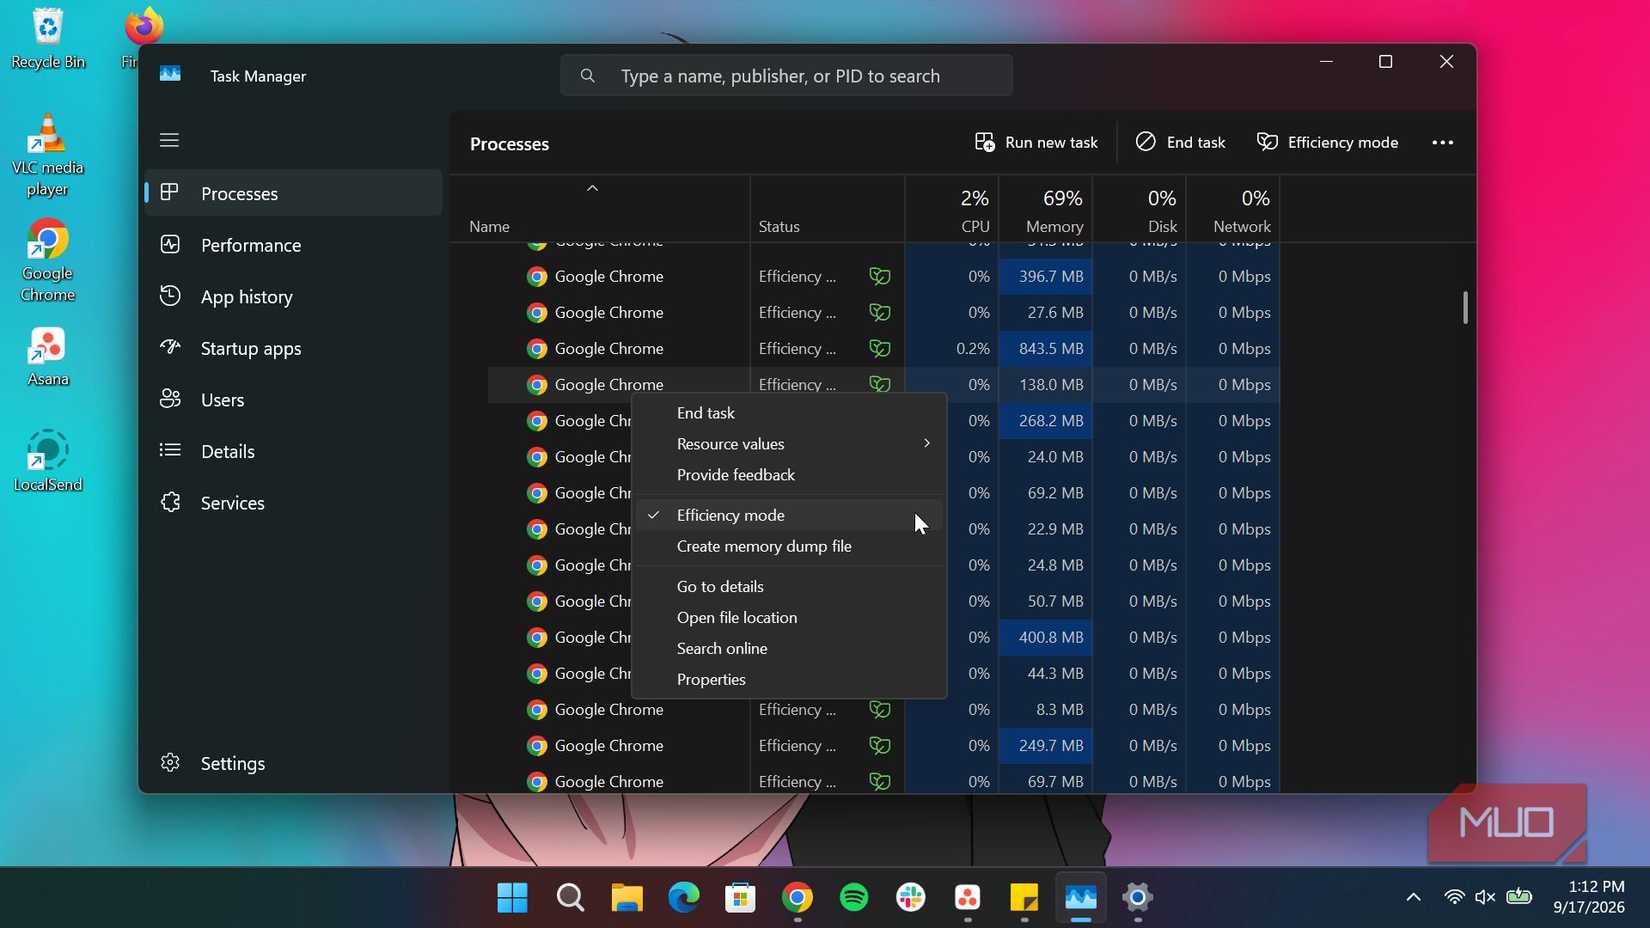The image size is (1650, 928).
Task: Open the clock and date flyout
Action: click(x=1588, y=897)
